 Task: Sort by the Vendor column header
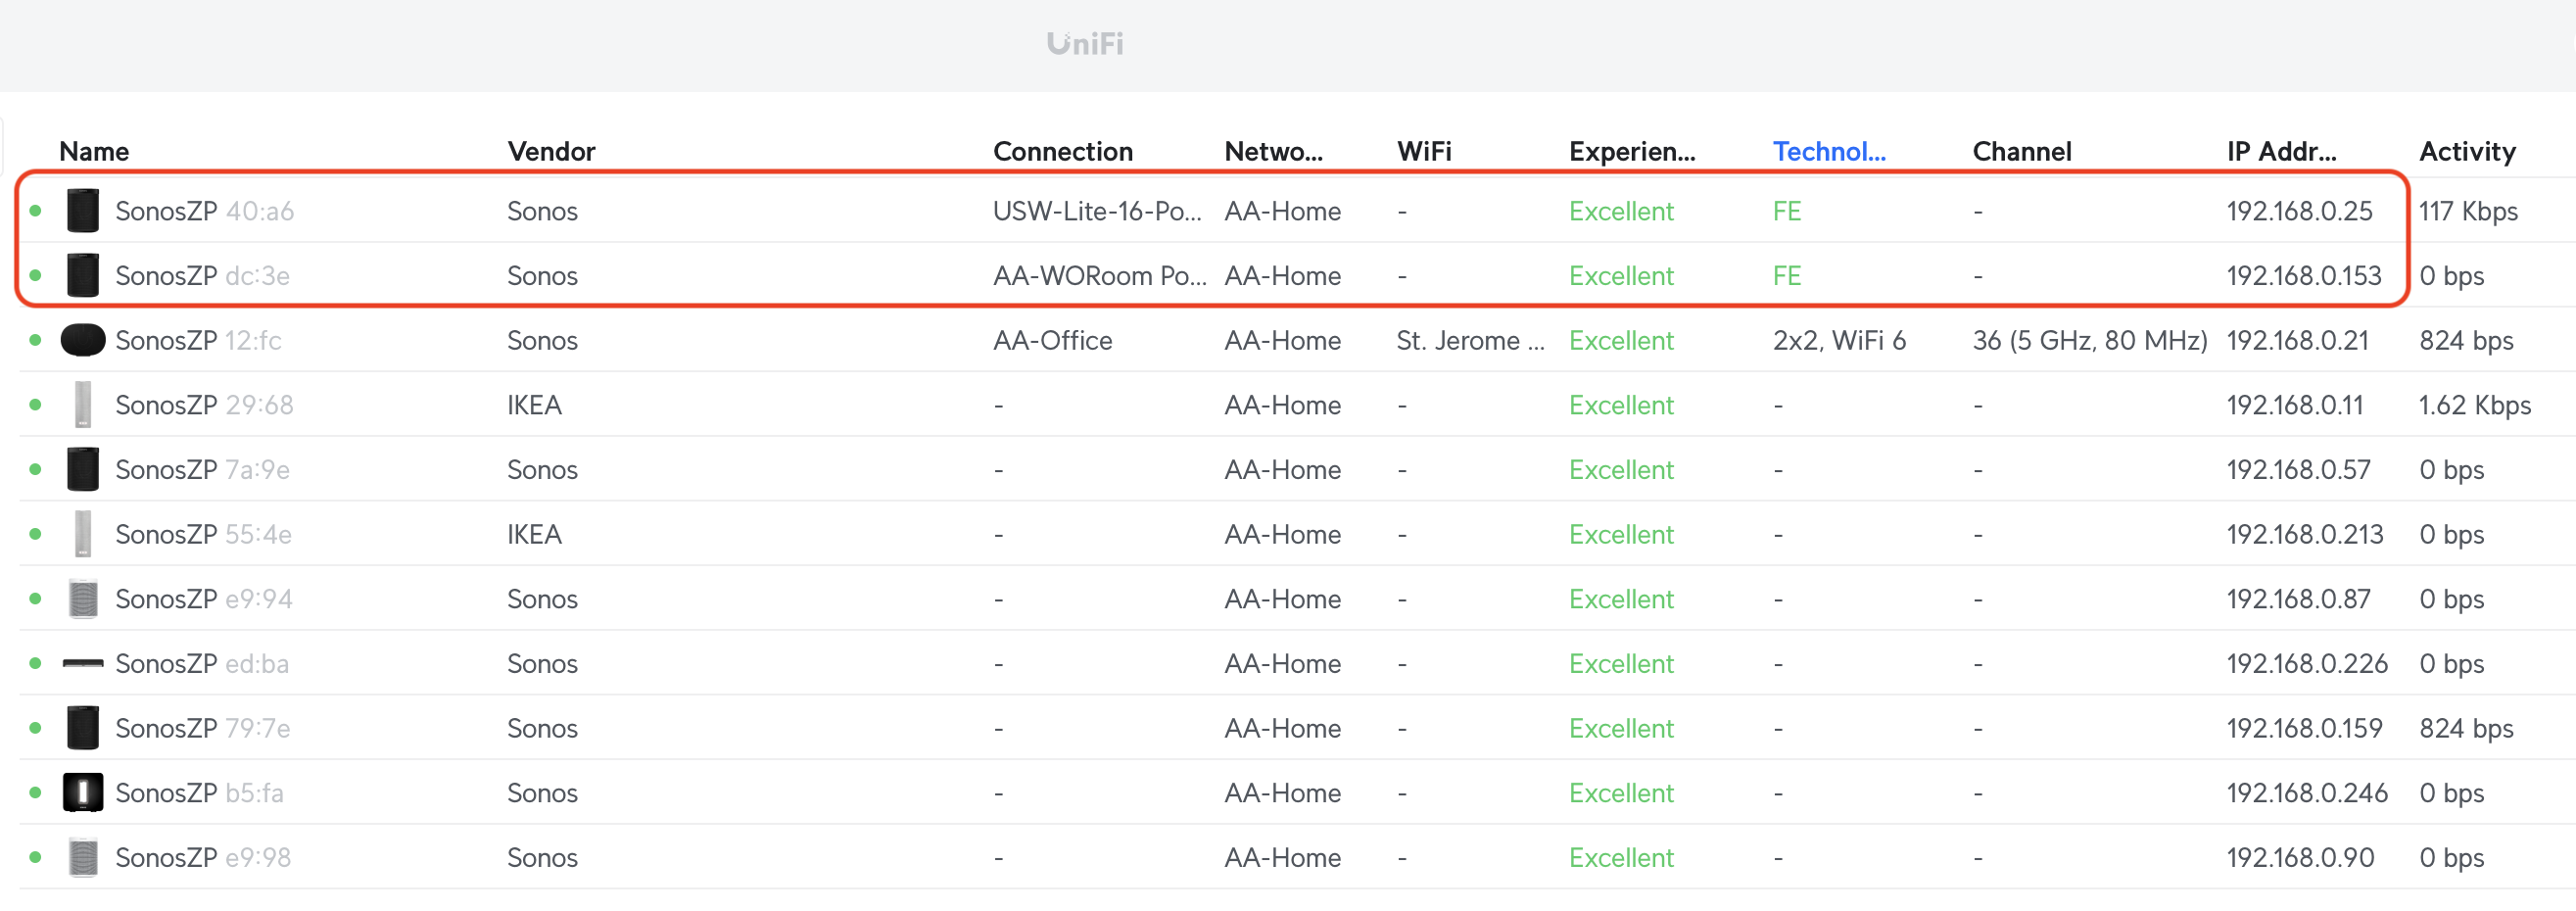pos(551,151)
